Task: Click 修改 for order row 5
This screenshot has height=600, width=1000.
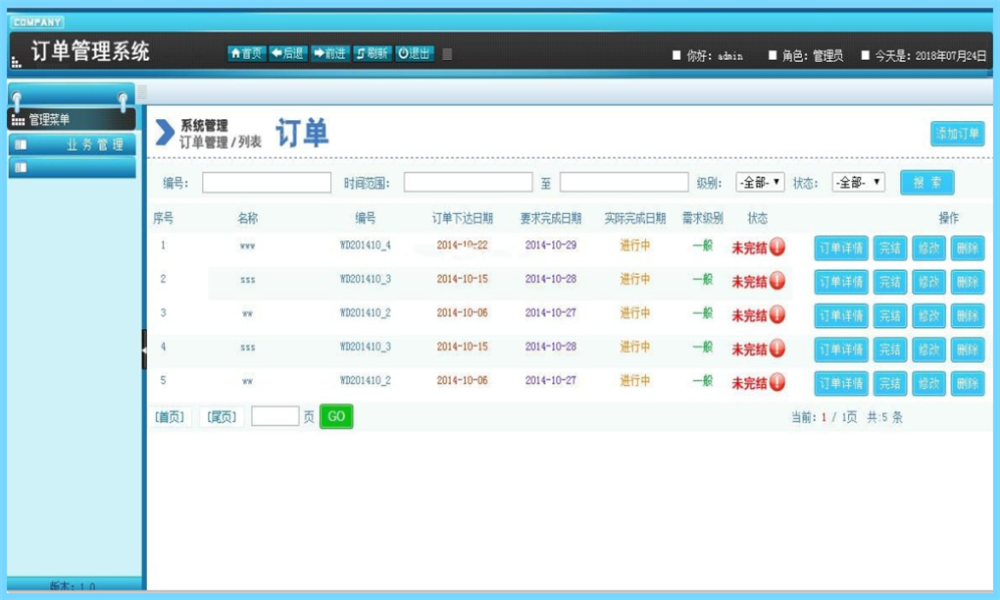Action: [x=929, y=383]
